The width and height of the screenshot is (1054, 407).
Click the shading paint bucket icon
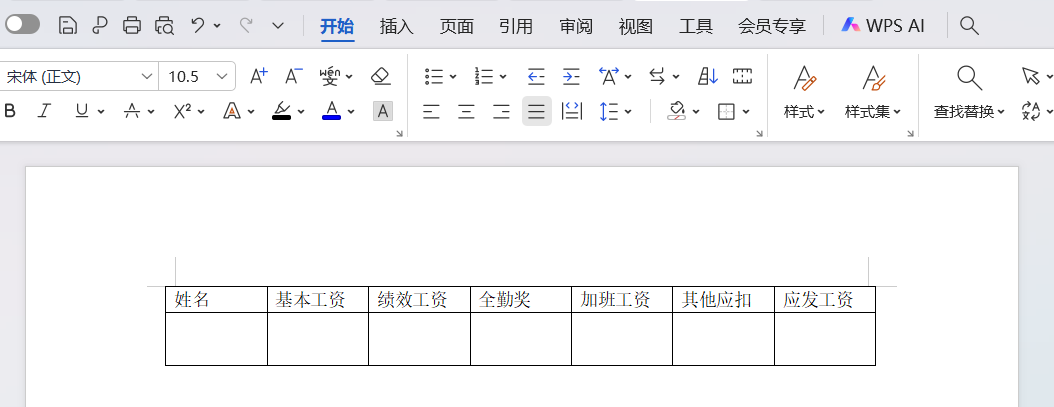[676, 111]
